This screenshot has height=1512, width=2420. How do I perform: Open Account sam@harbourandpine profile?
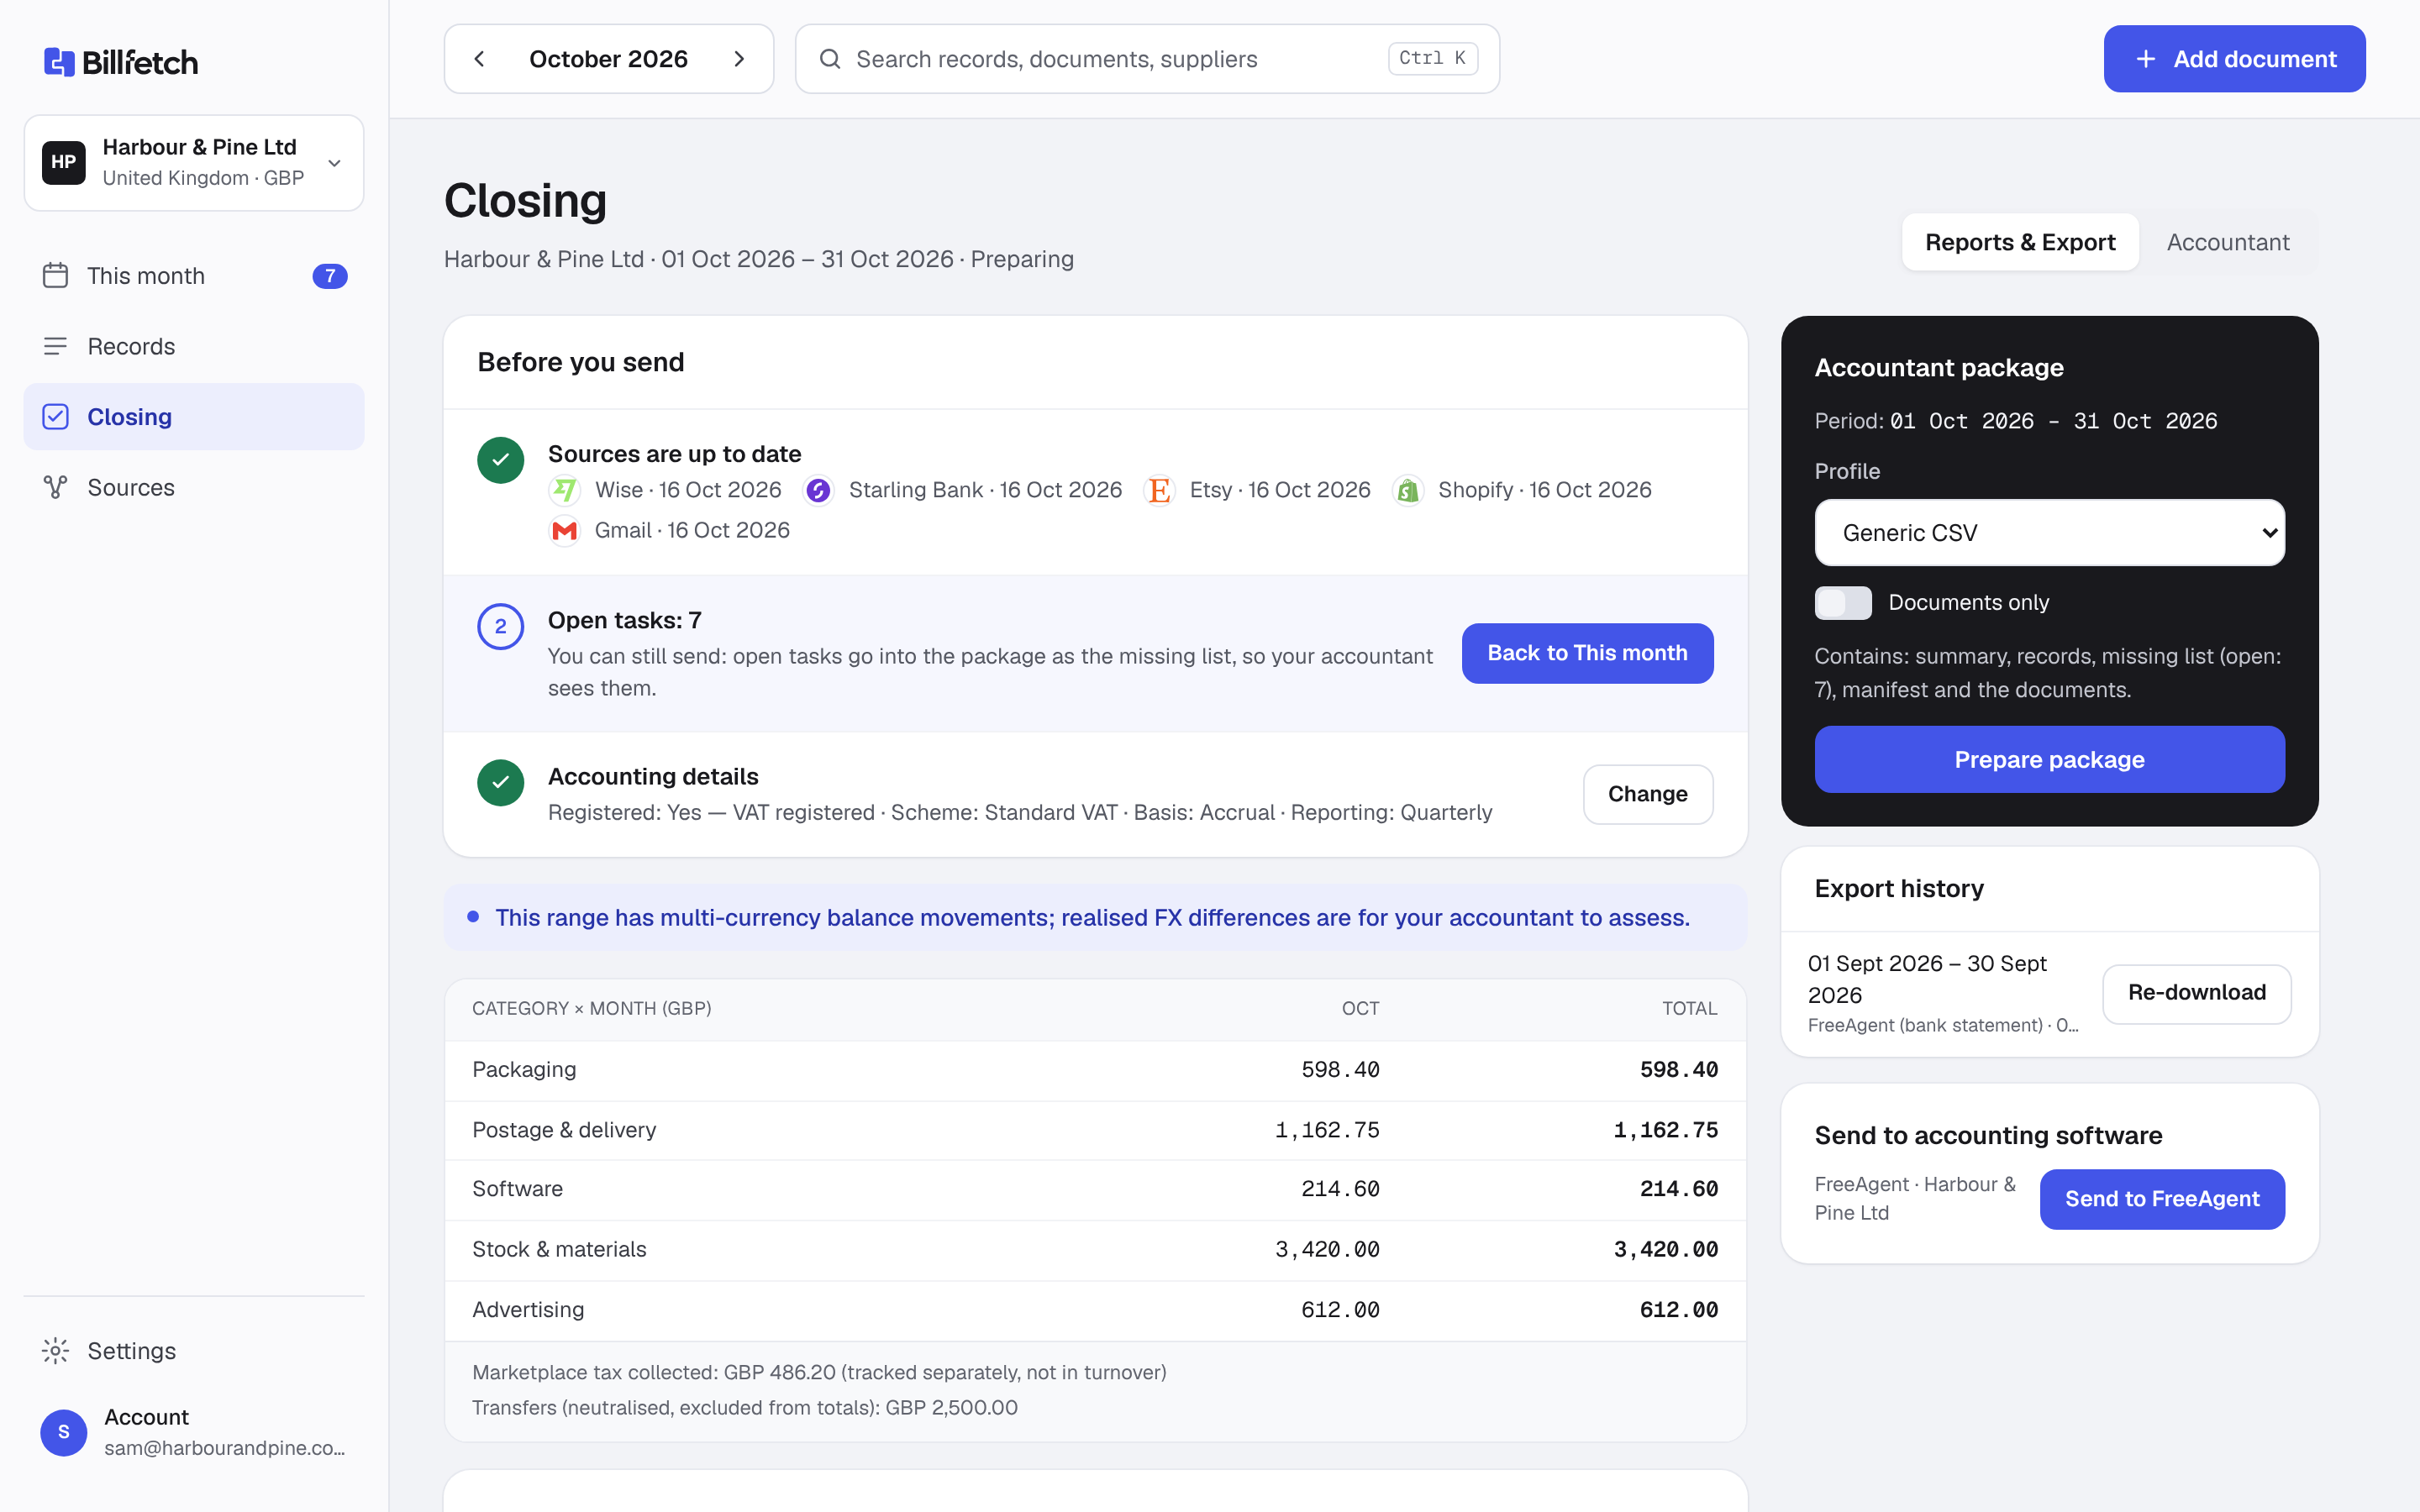click(194, 1432)
